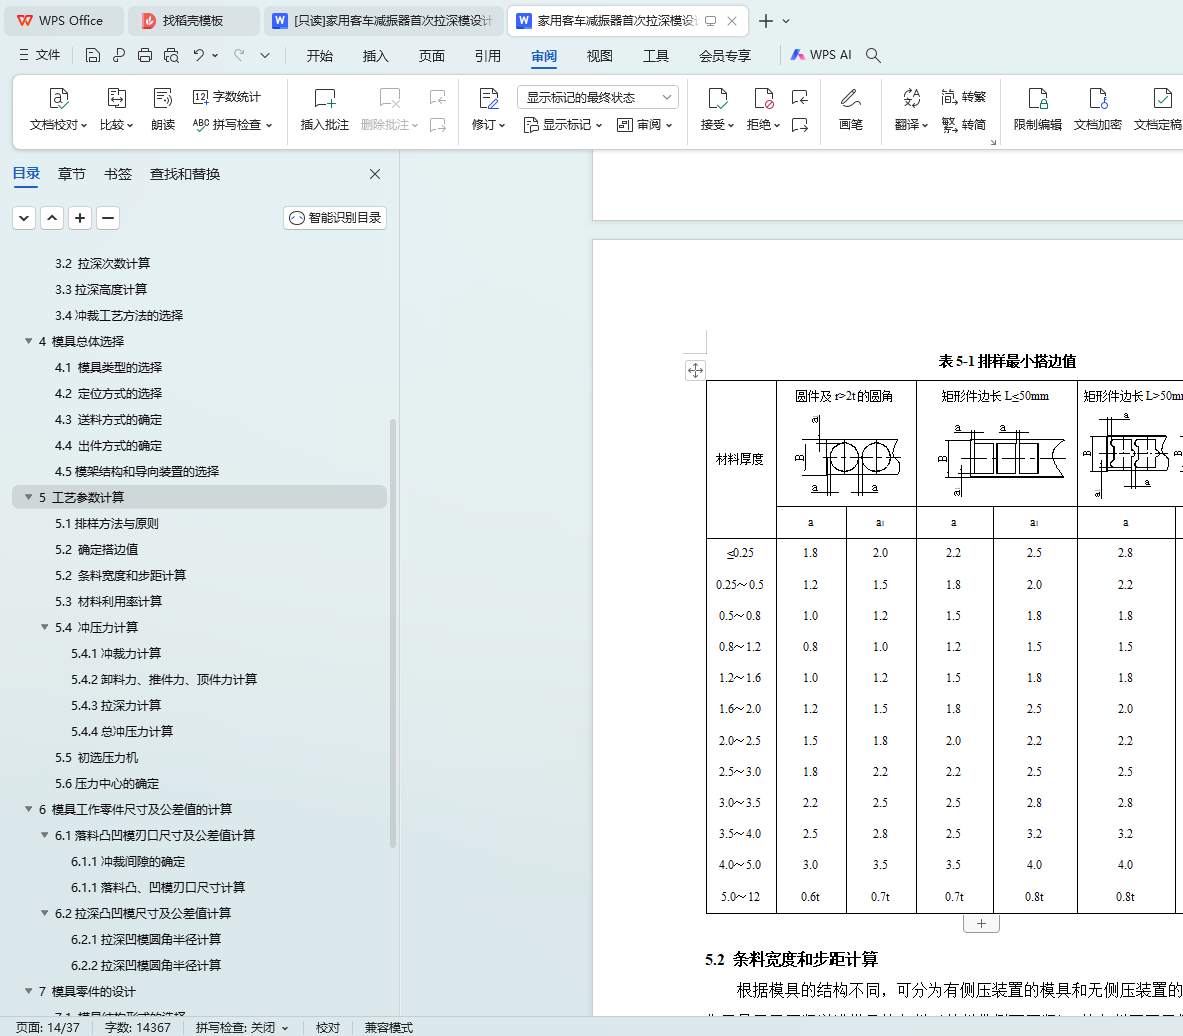Click the search magnifier icon

coord(873,55)
